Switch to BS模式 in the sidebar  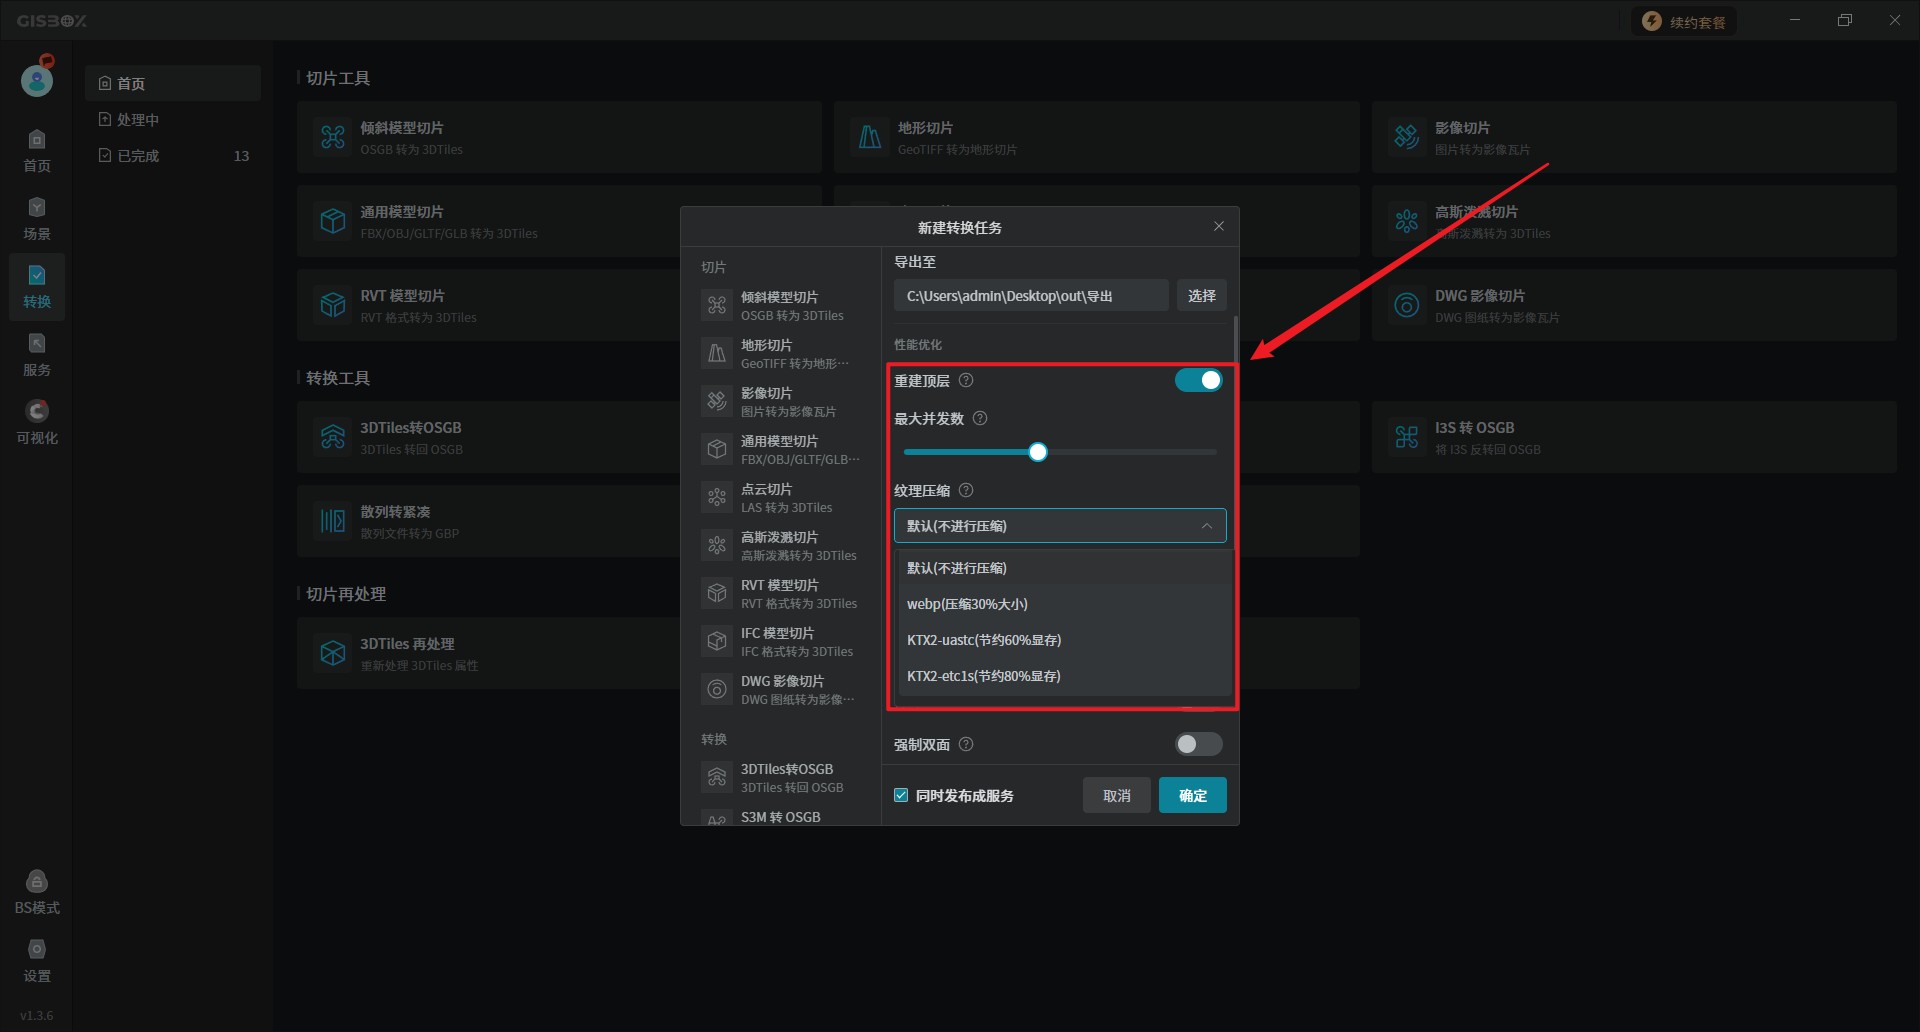click(x=37, y=892)
